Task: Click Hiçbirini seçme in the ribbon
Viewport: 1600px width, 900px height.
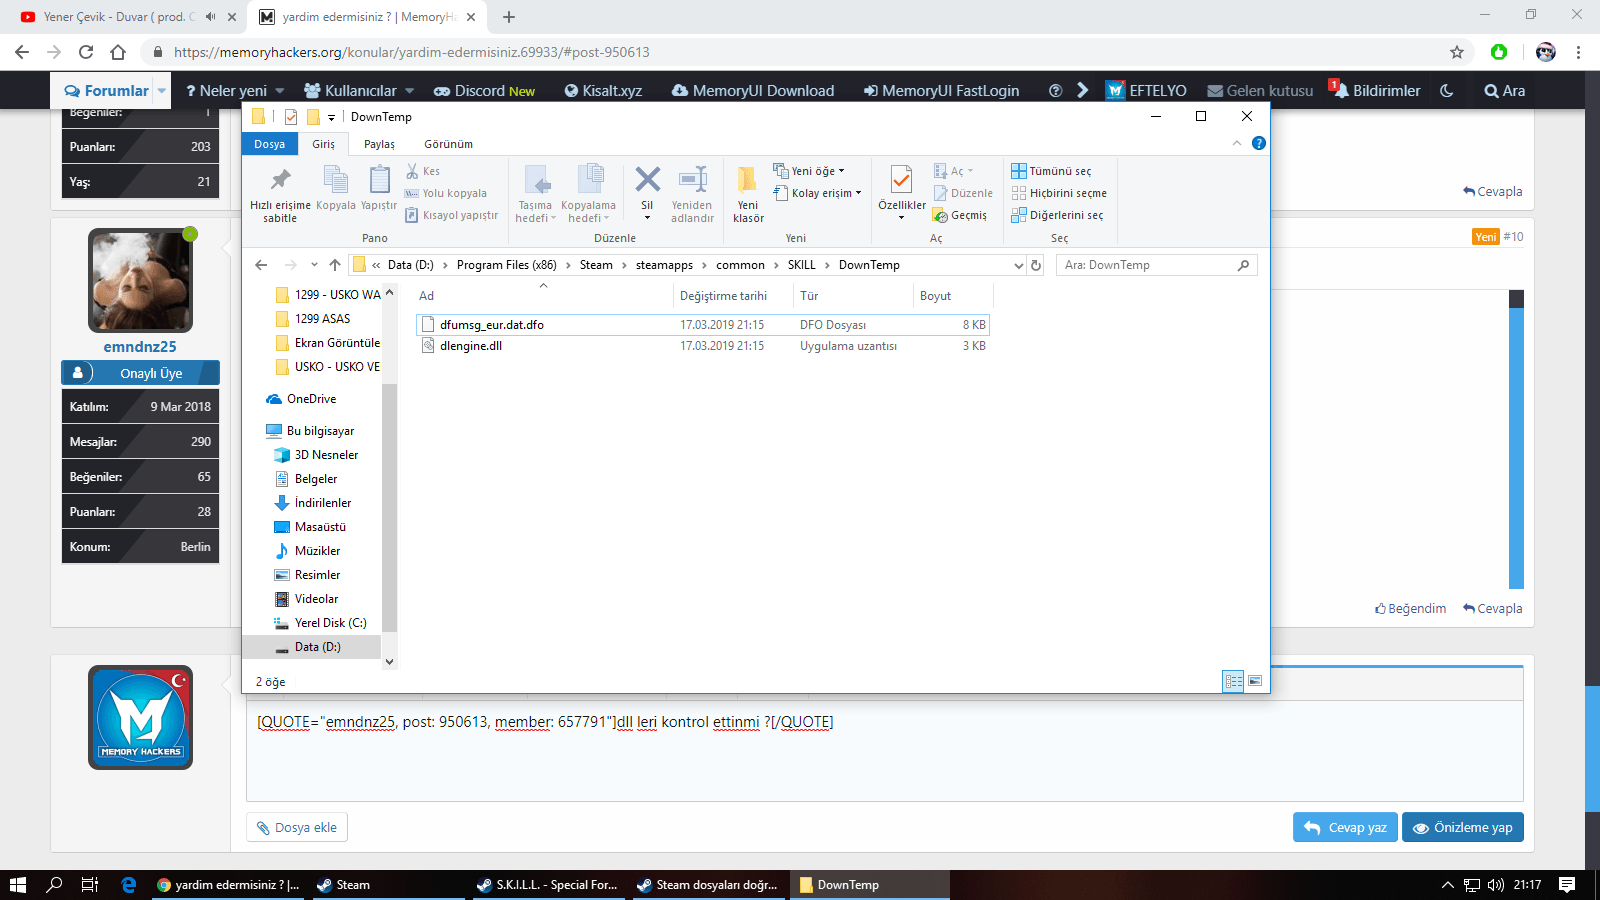Action: pyautogui.click(x=1059, y=193)
